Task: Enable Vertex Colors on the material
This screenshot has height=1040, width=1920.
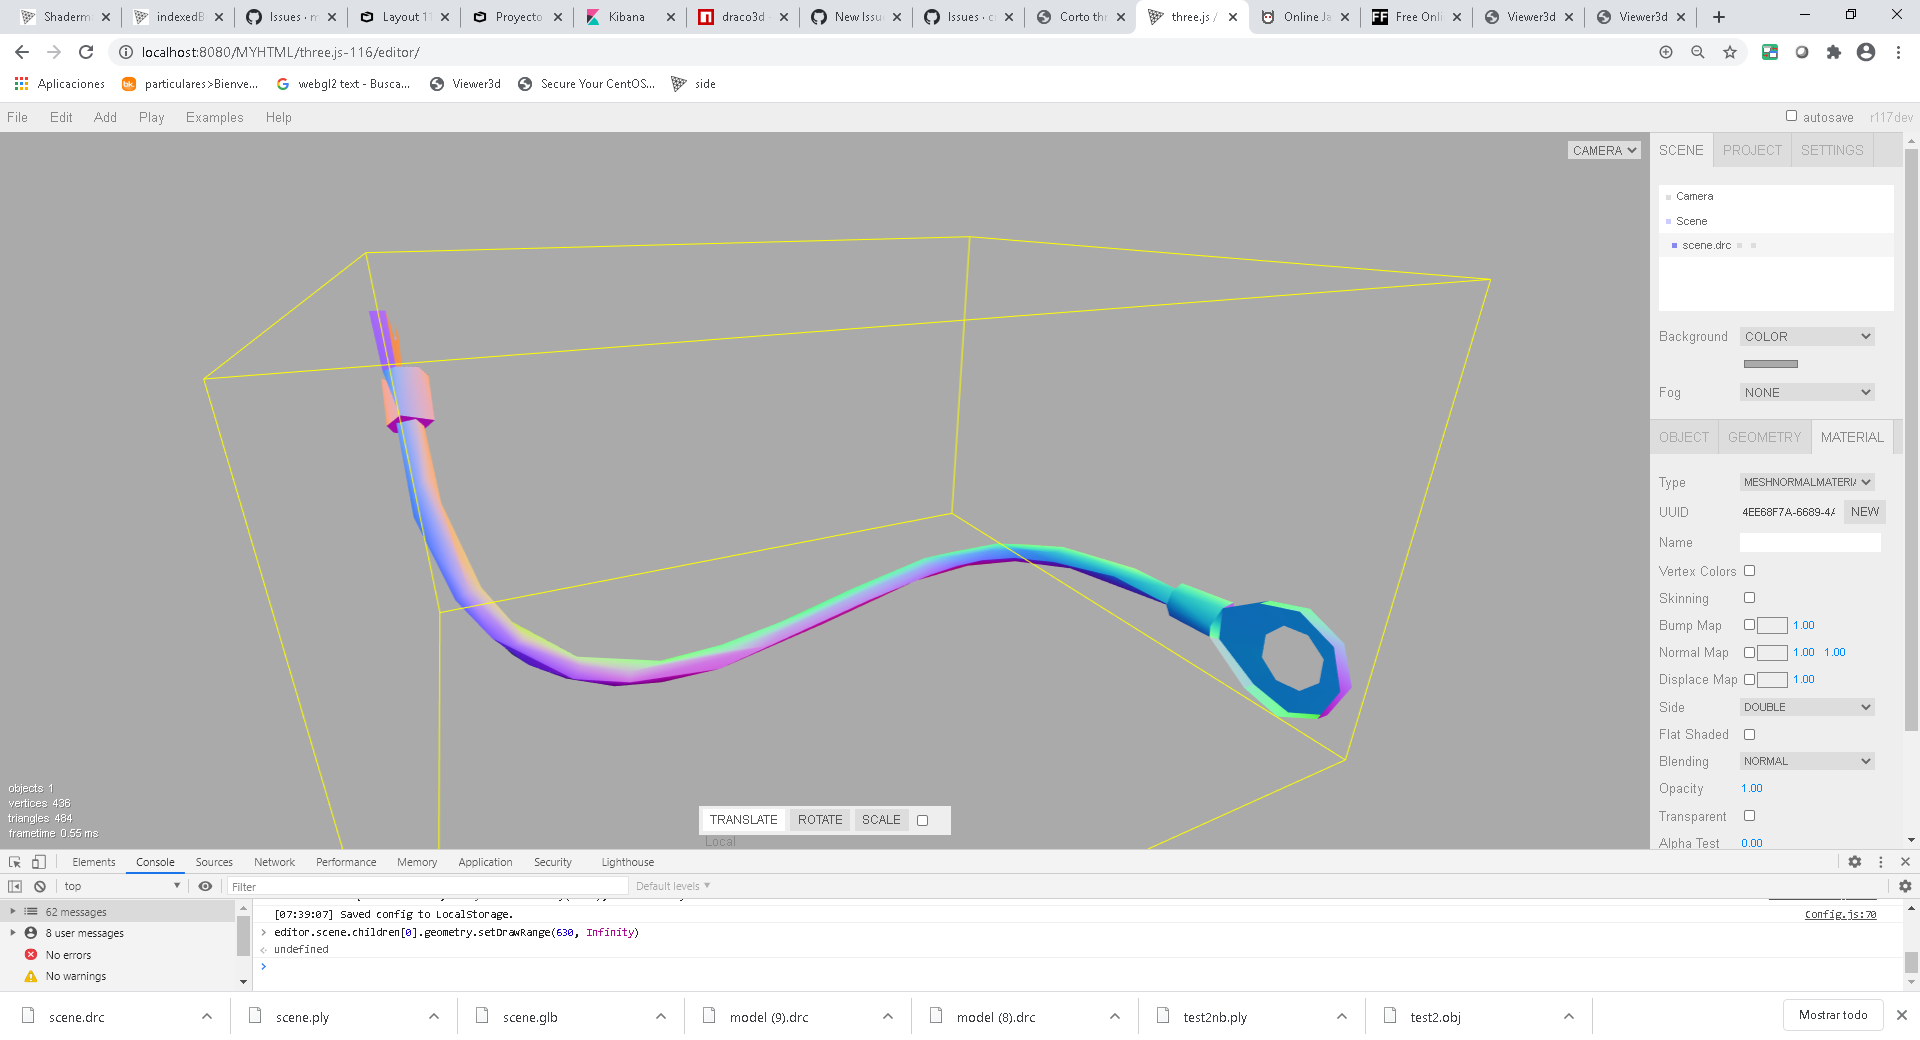Action: (x=1749, y=570)
